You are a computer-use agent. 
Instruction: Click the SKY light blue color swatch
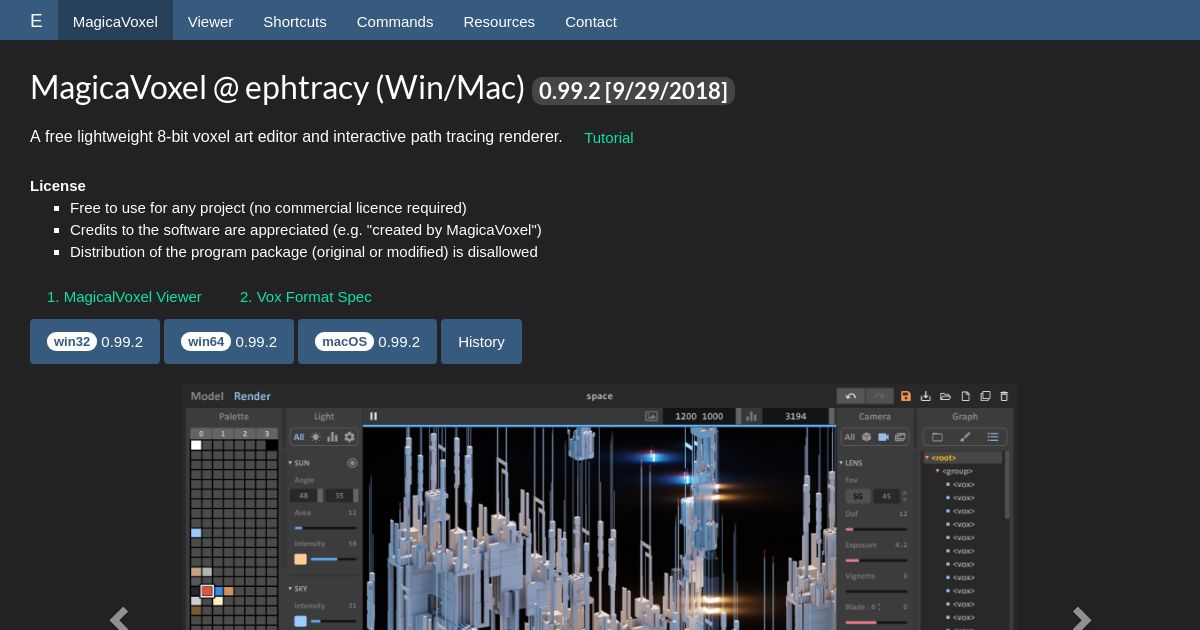[x=300, y=621]
